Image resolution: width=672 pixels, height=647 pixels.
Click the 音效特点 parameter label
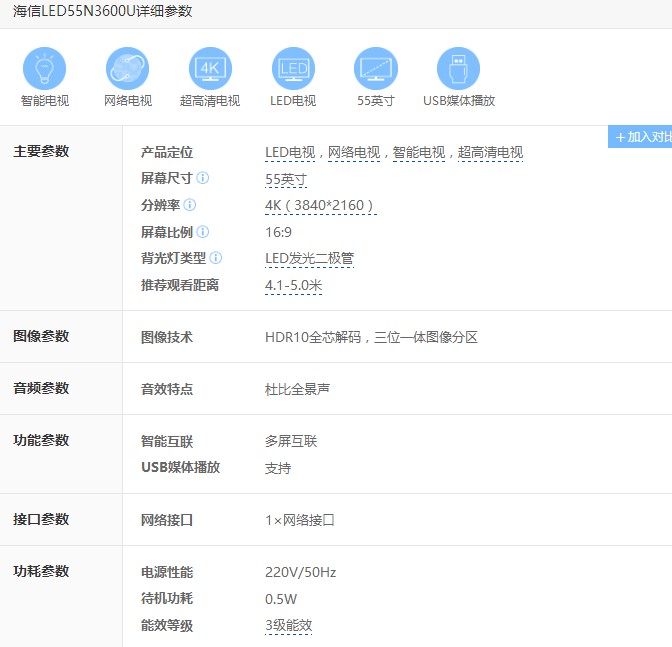tap(167, 389)
